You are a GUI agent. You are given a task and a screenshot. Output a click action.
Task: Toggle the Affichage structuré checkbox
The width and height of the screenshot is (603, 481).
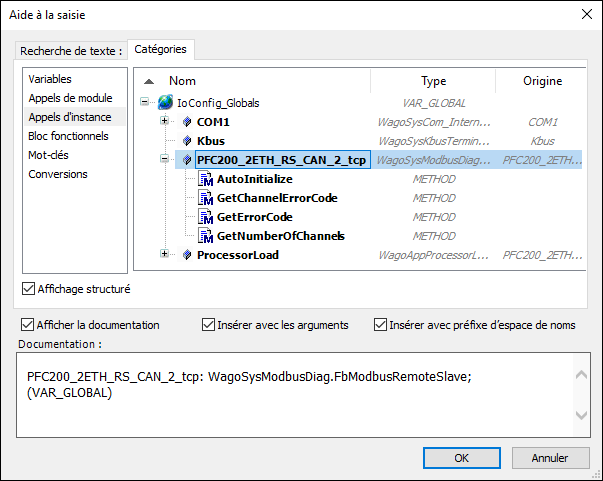click(28, 288)
